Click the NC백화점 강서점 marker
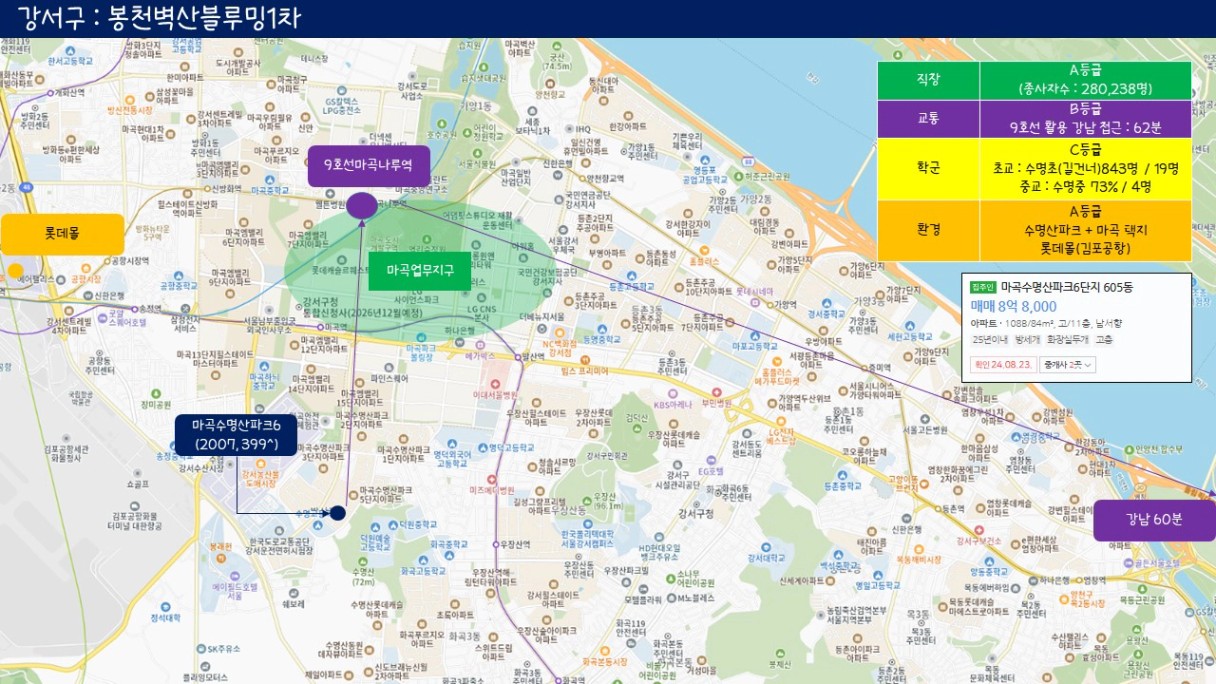1216x684 pixels. (560, 334)
